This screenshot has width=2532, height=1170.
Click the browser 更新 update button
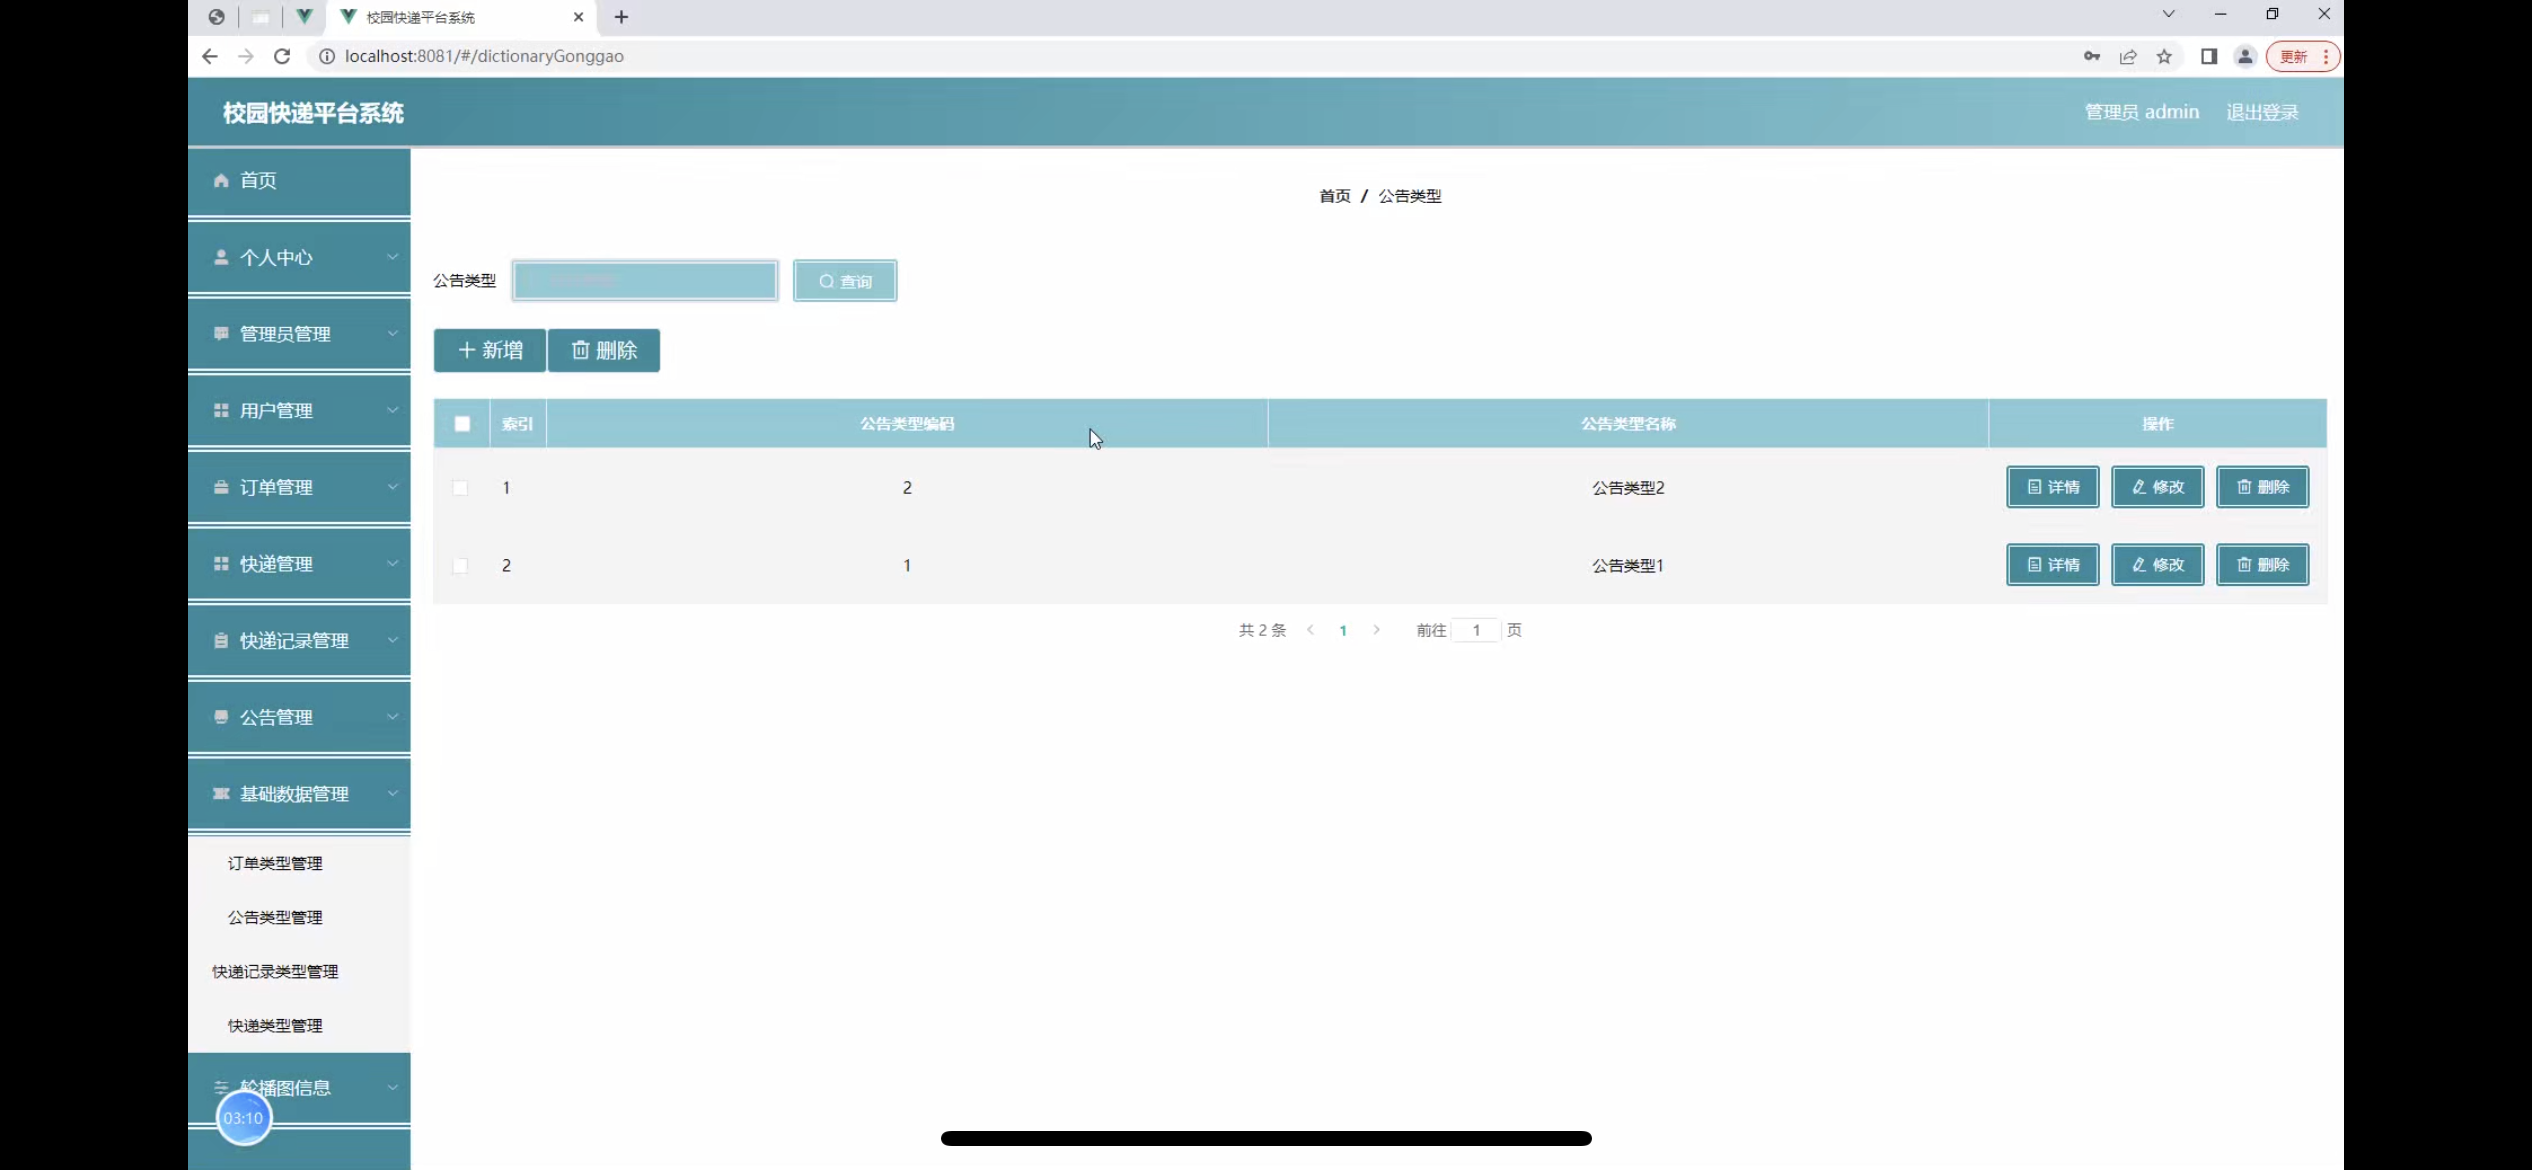[x=2302, y=57]
